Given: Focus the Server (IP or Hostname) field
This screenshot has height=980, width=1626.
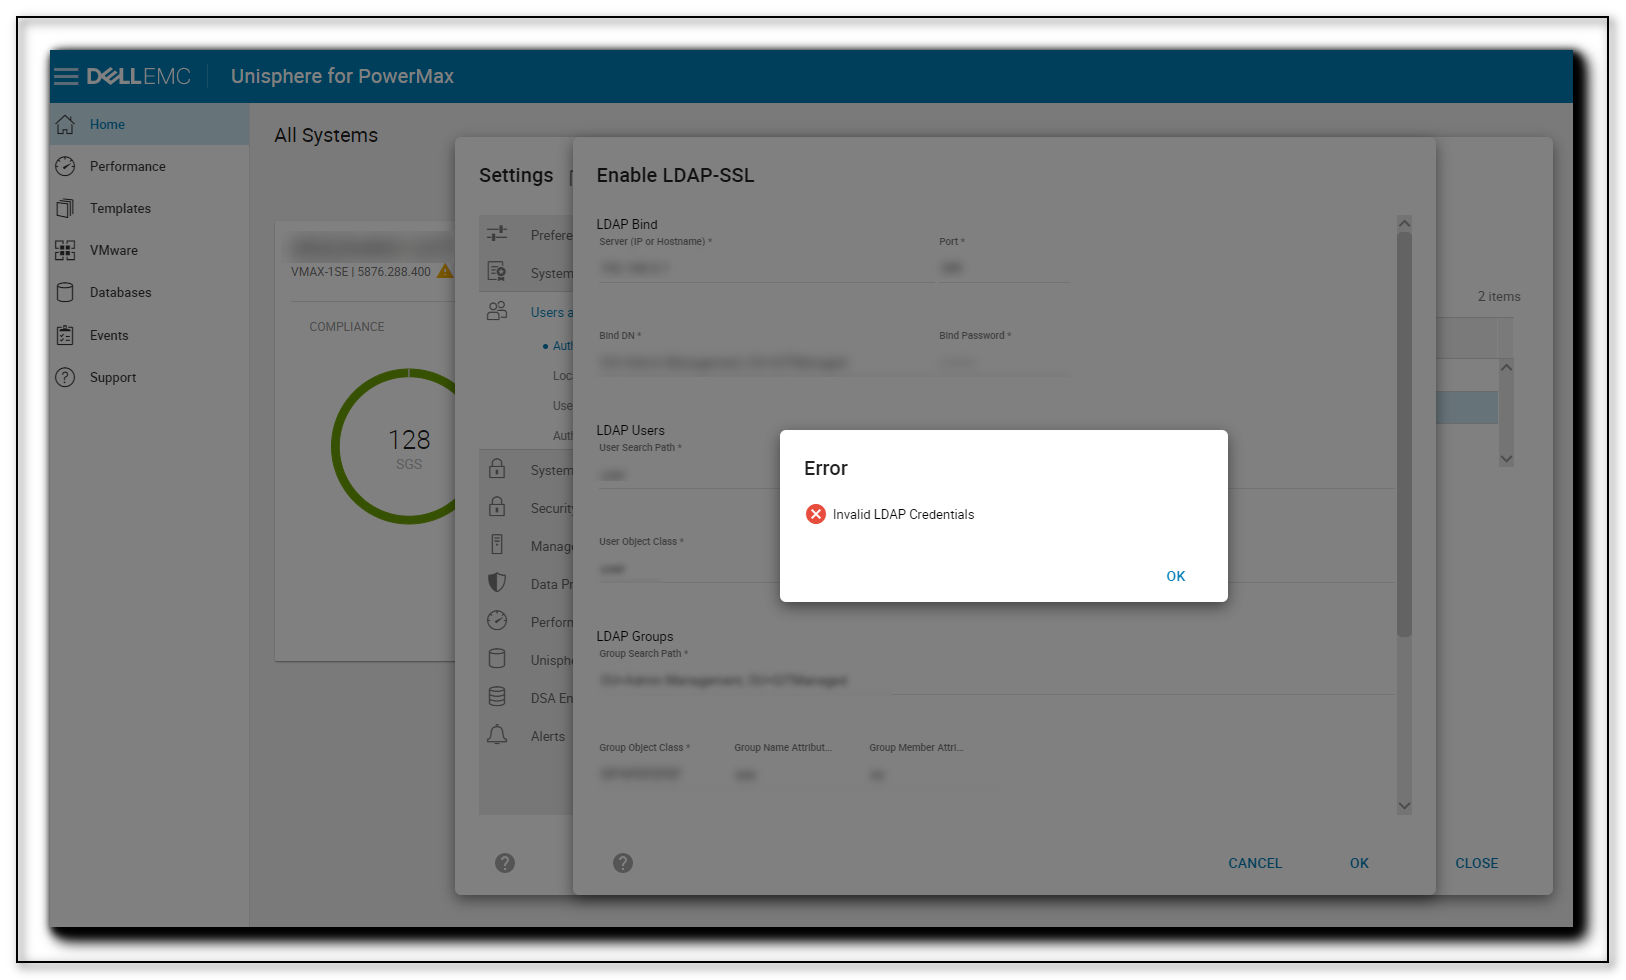Looking at the screenshot, I should click(765, 268).
